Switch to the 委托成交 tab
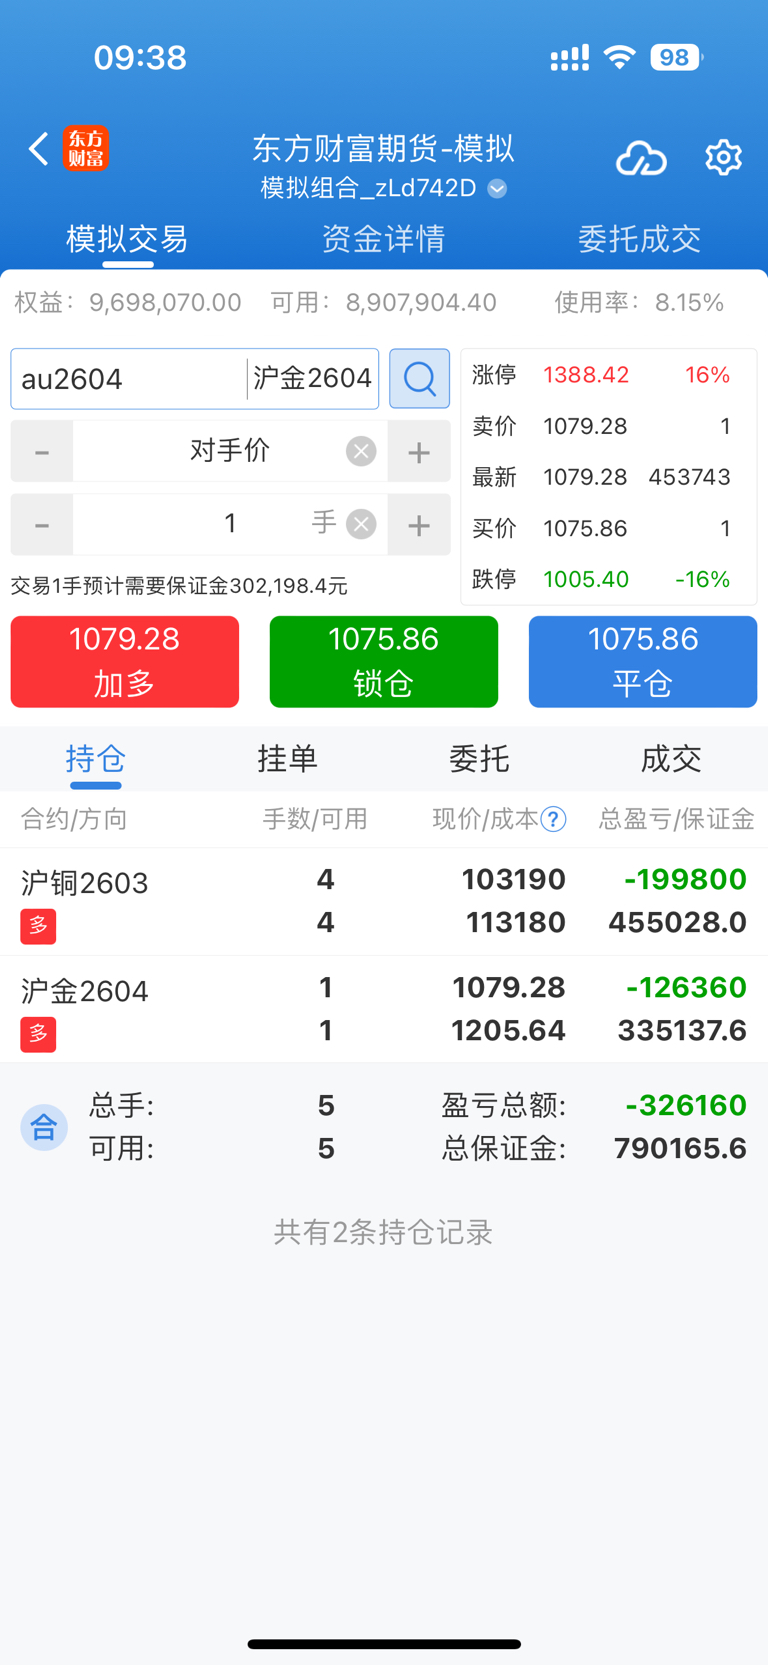 tap(639, 239)
